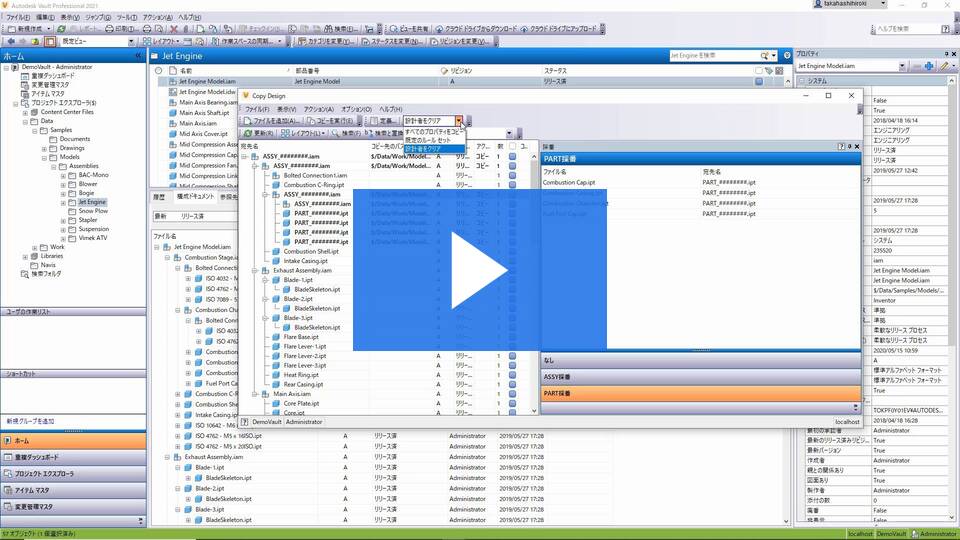This screenshot has width=960, height=540.
Task: Toggle the preview pane icon beside navigation arrows
Action: pyautogui.click(x=50, y=41)
